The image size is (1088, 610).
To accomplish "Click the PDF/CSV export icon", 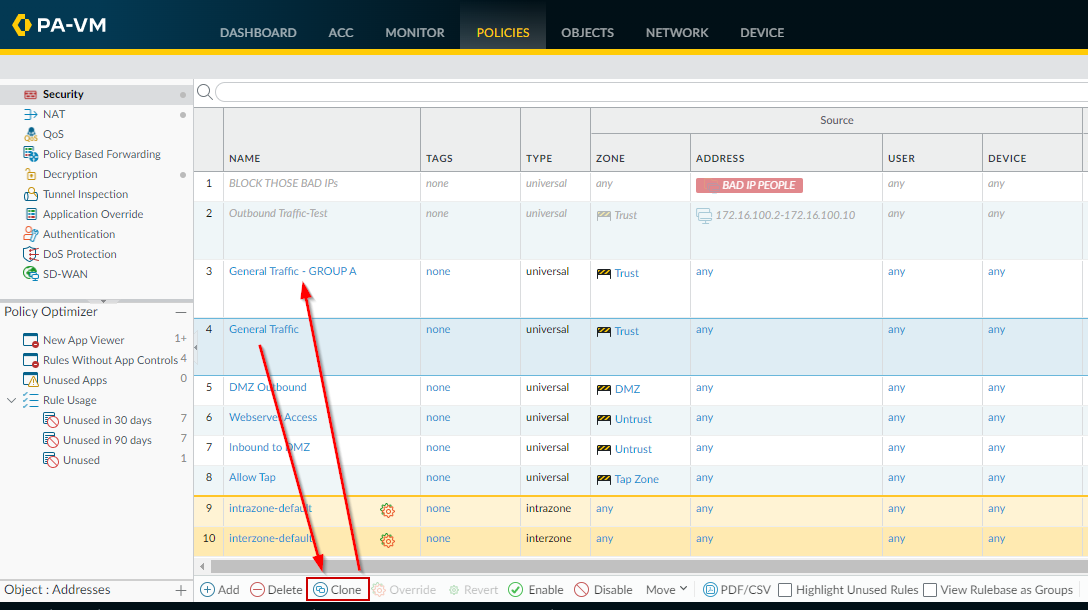I will pos(710,590).
